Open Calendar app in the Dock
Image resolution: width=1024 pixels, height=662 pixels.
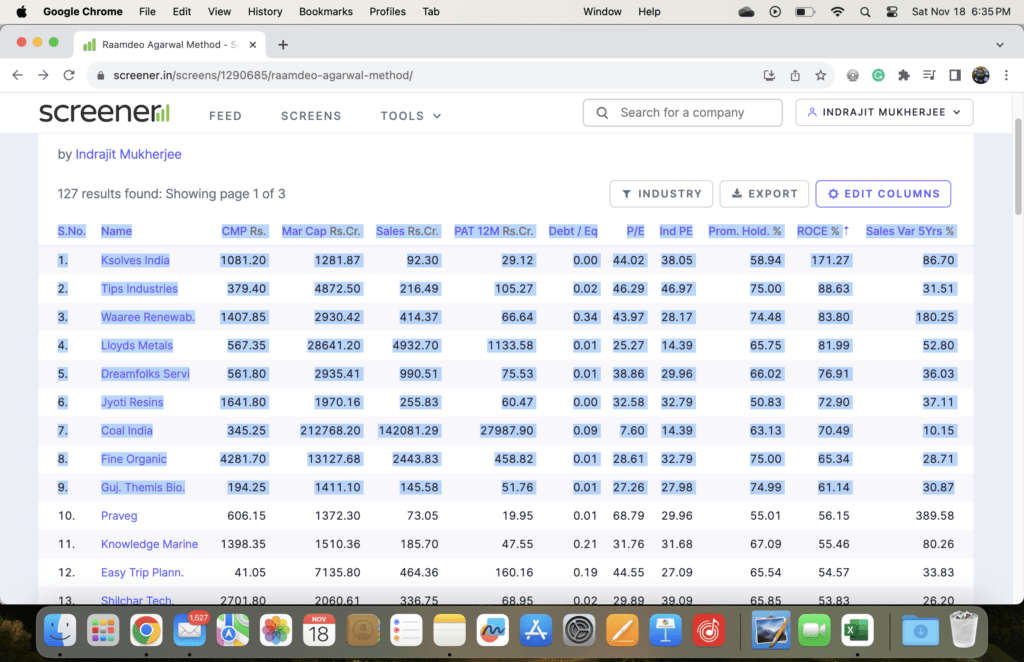(x=319, y=631)
